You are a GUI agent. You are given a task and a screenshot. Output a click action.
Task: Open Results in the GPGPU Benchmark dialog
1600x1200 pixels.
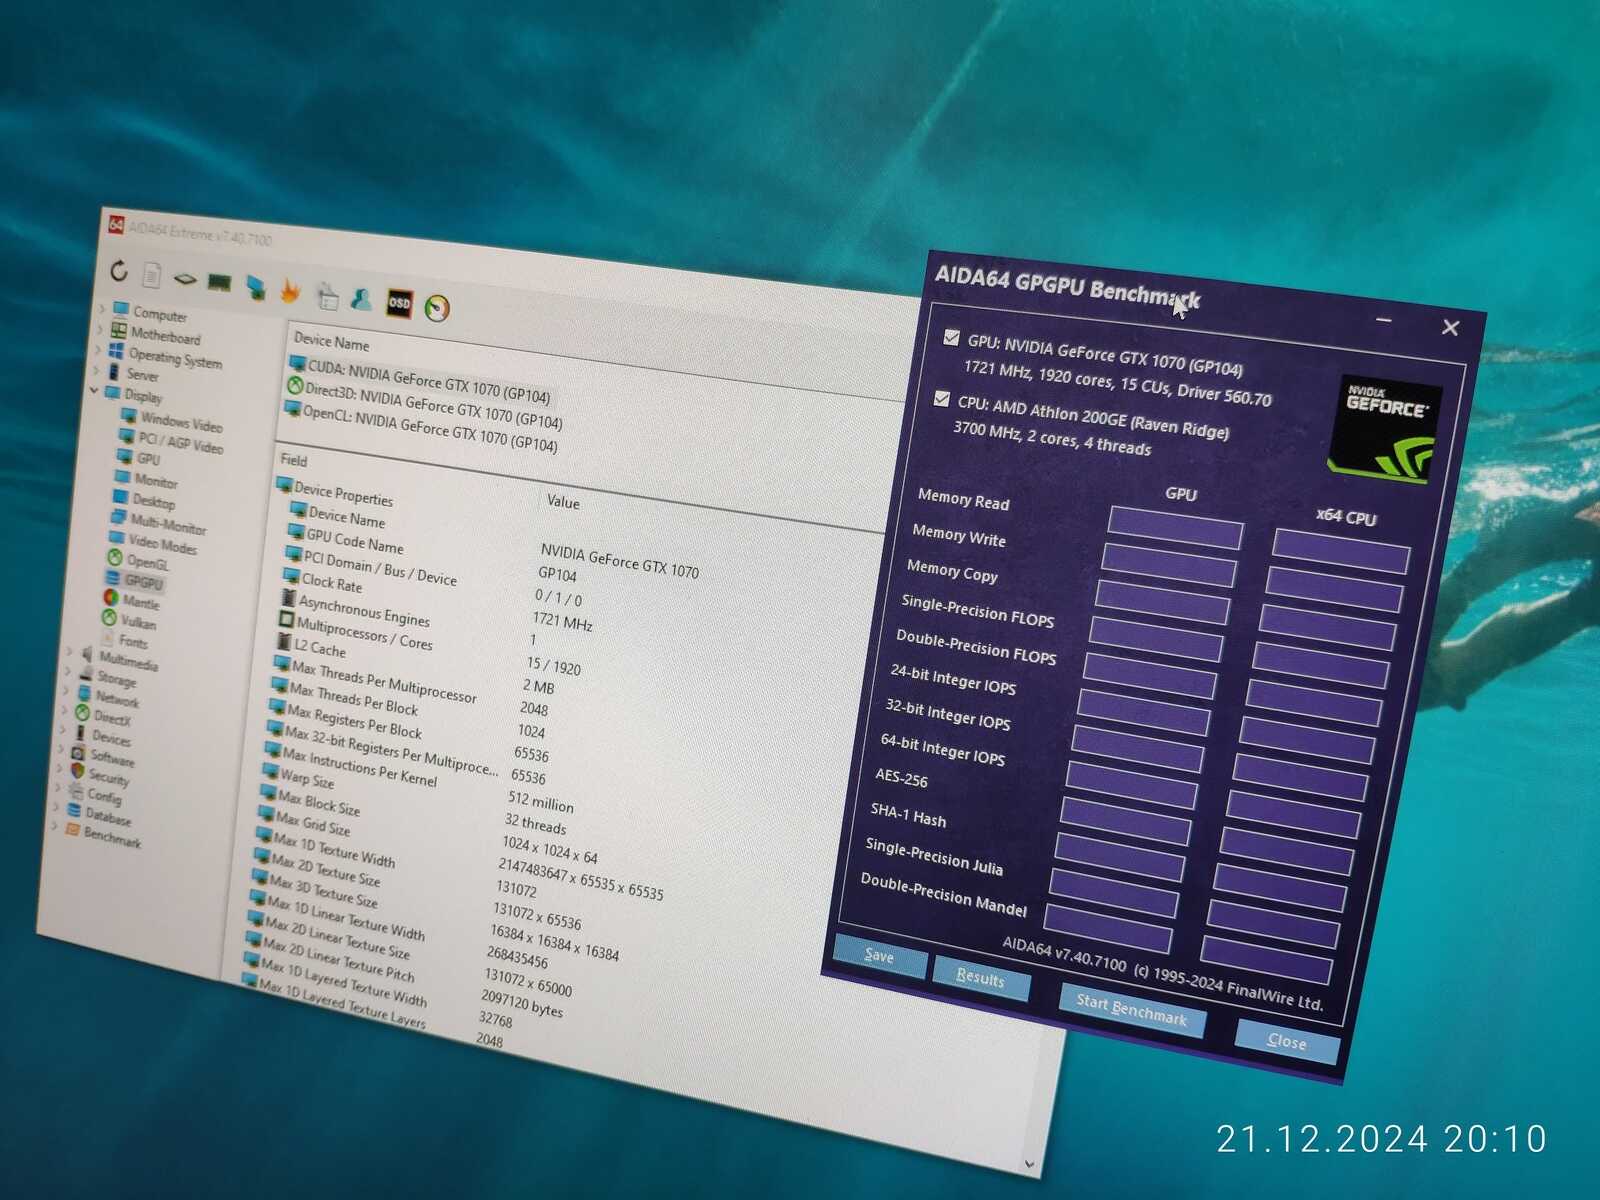point(980,977)
